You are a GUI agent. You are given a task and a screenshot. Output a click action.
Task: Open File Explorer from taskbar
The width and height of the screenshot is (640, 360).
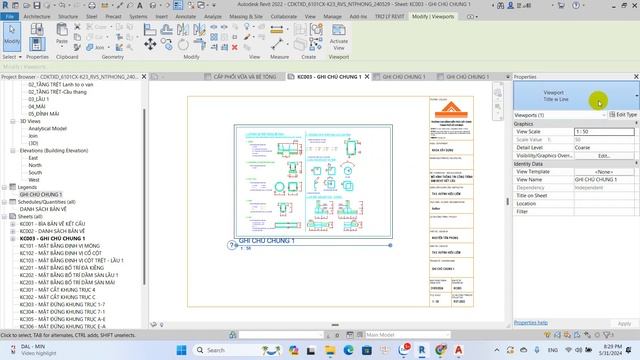tap(330, 350)
